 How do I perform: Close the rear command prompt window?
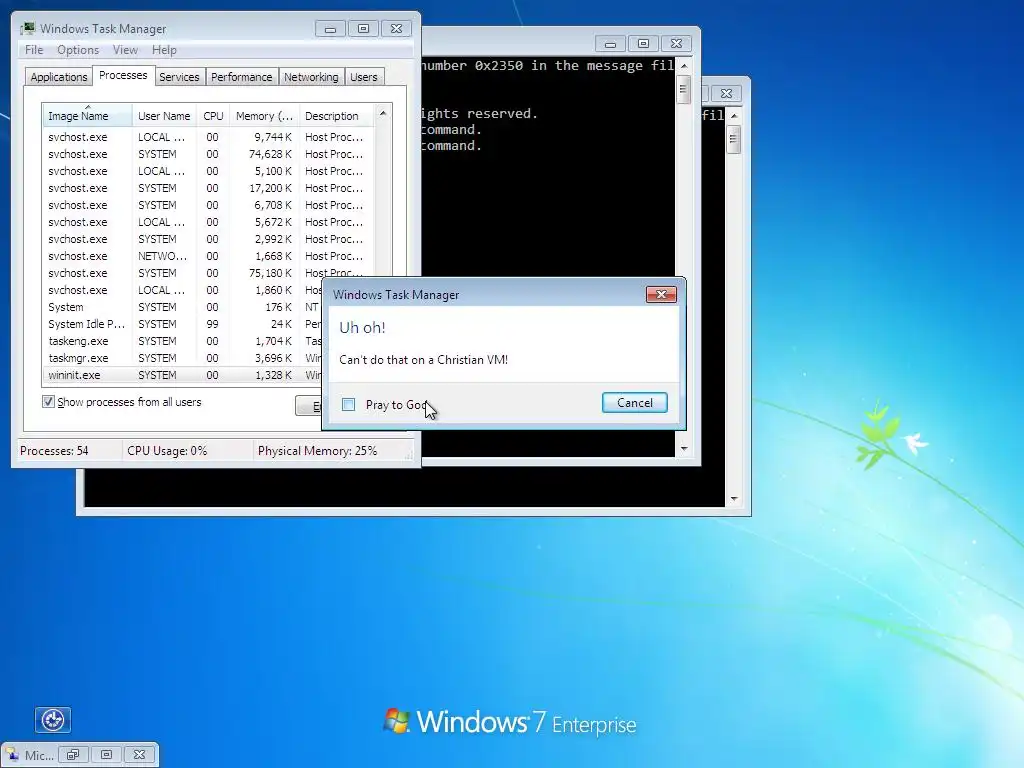point(726,93)
